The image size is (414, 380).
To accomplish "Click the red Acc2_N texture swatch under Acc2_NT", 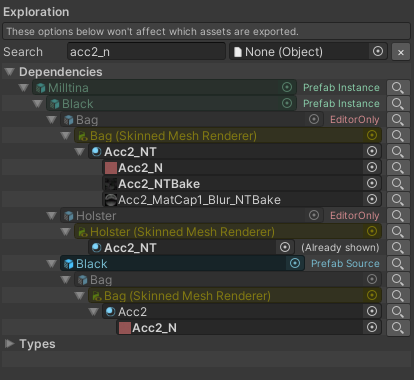I will (111, 168).
